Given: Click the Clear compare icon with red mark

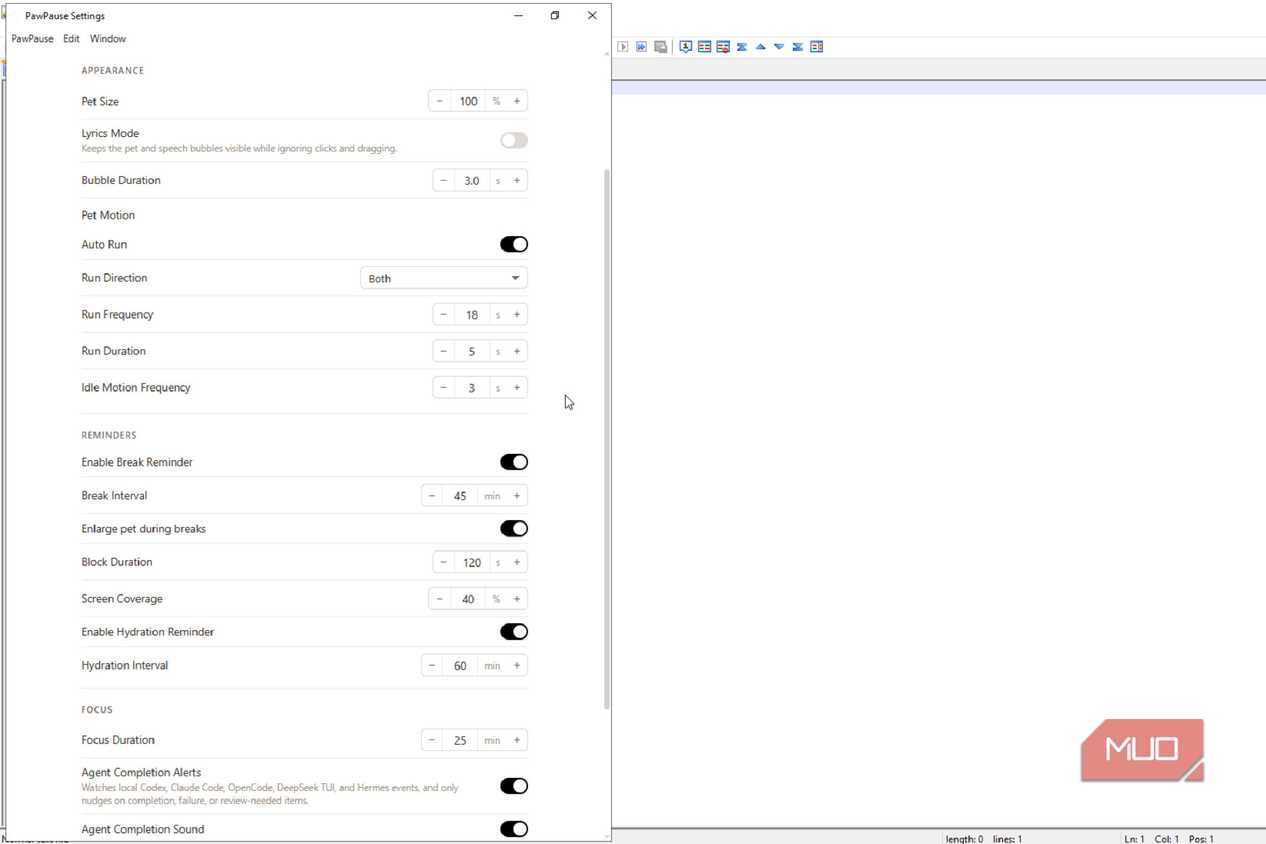Looking at the screenshot, I should (723, 47).
